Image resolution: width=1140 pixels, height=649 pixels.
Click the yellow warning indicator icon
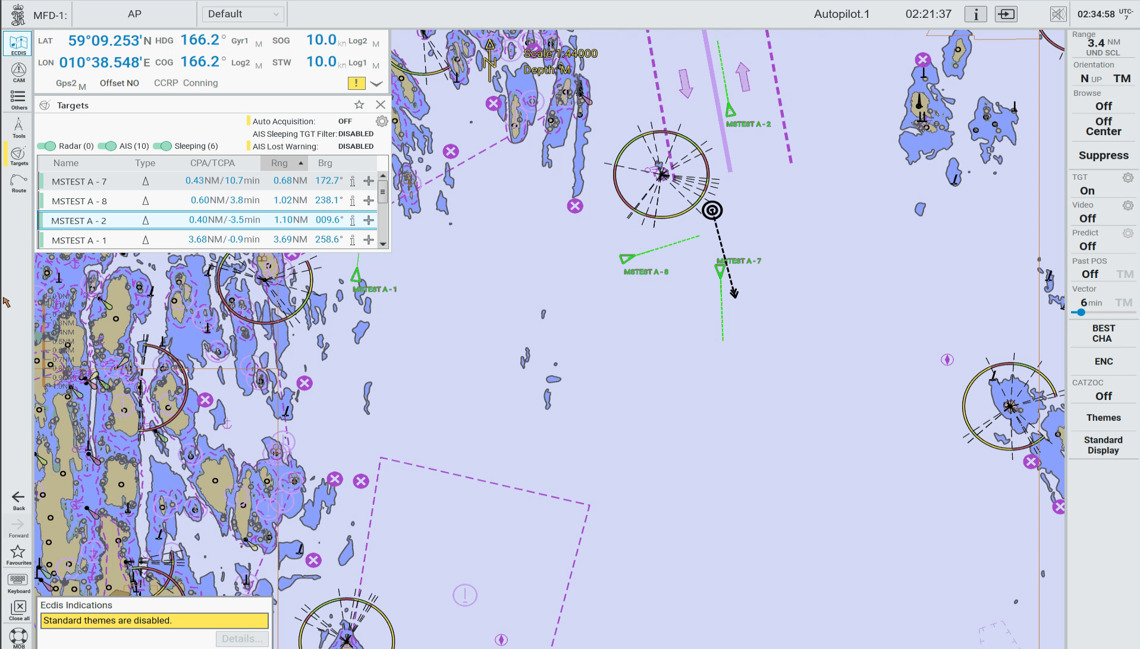(x=356, y=83)
